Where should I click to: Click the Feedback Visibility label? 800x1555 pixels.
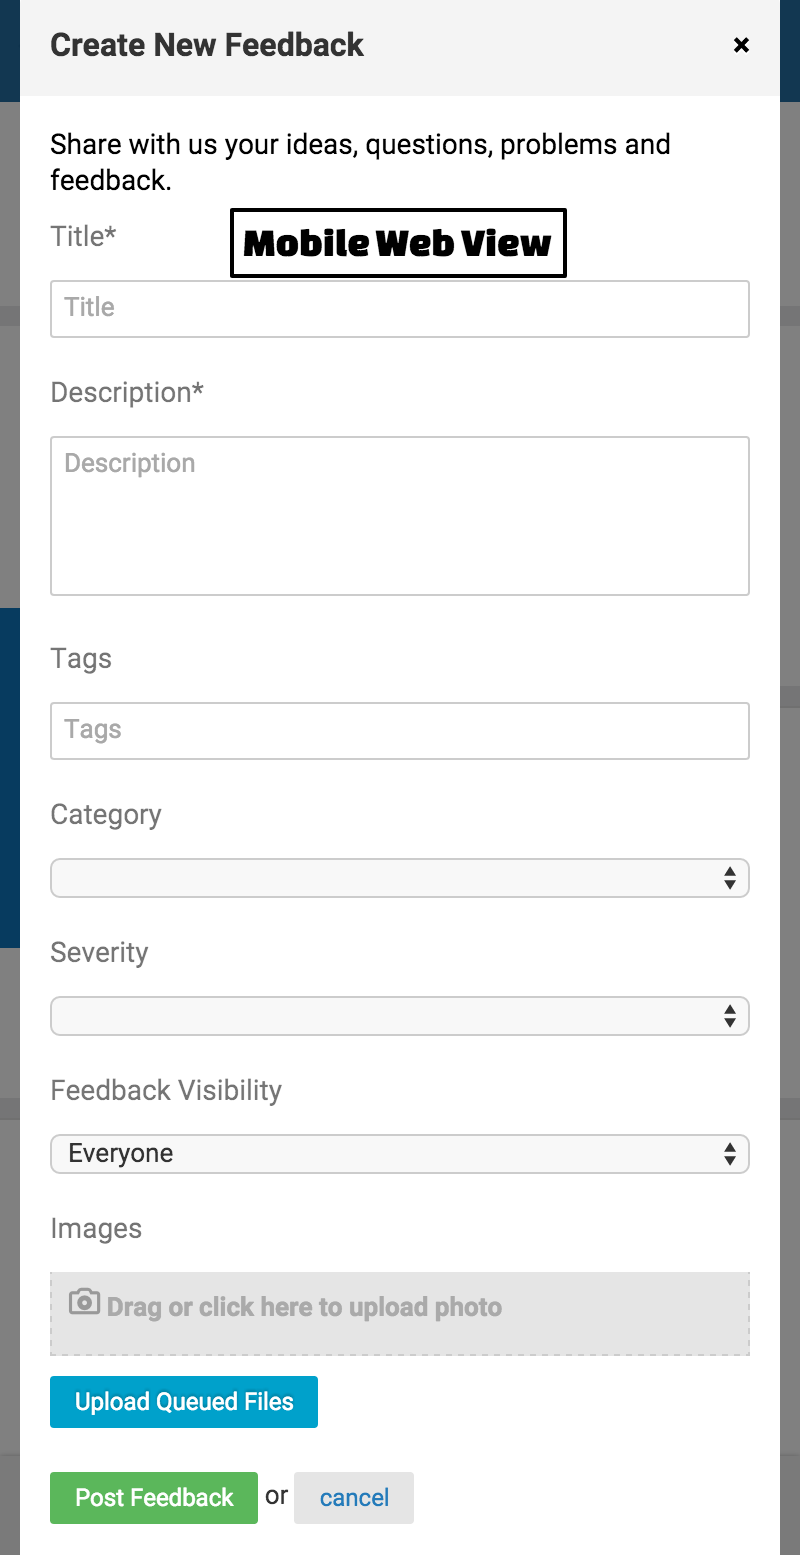(x=166, y=1090)
